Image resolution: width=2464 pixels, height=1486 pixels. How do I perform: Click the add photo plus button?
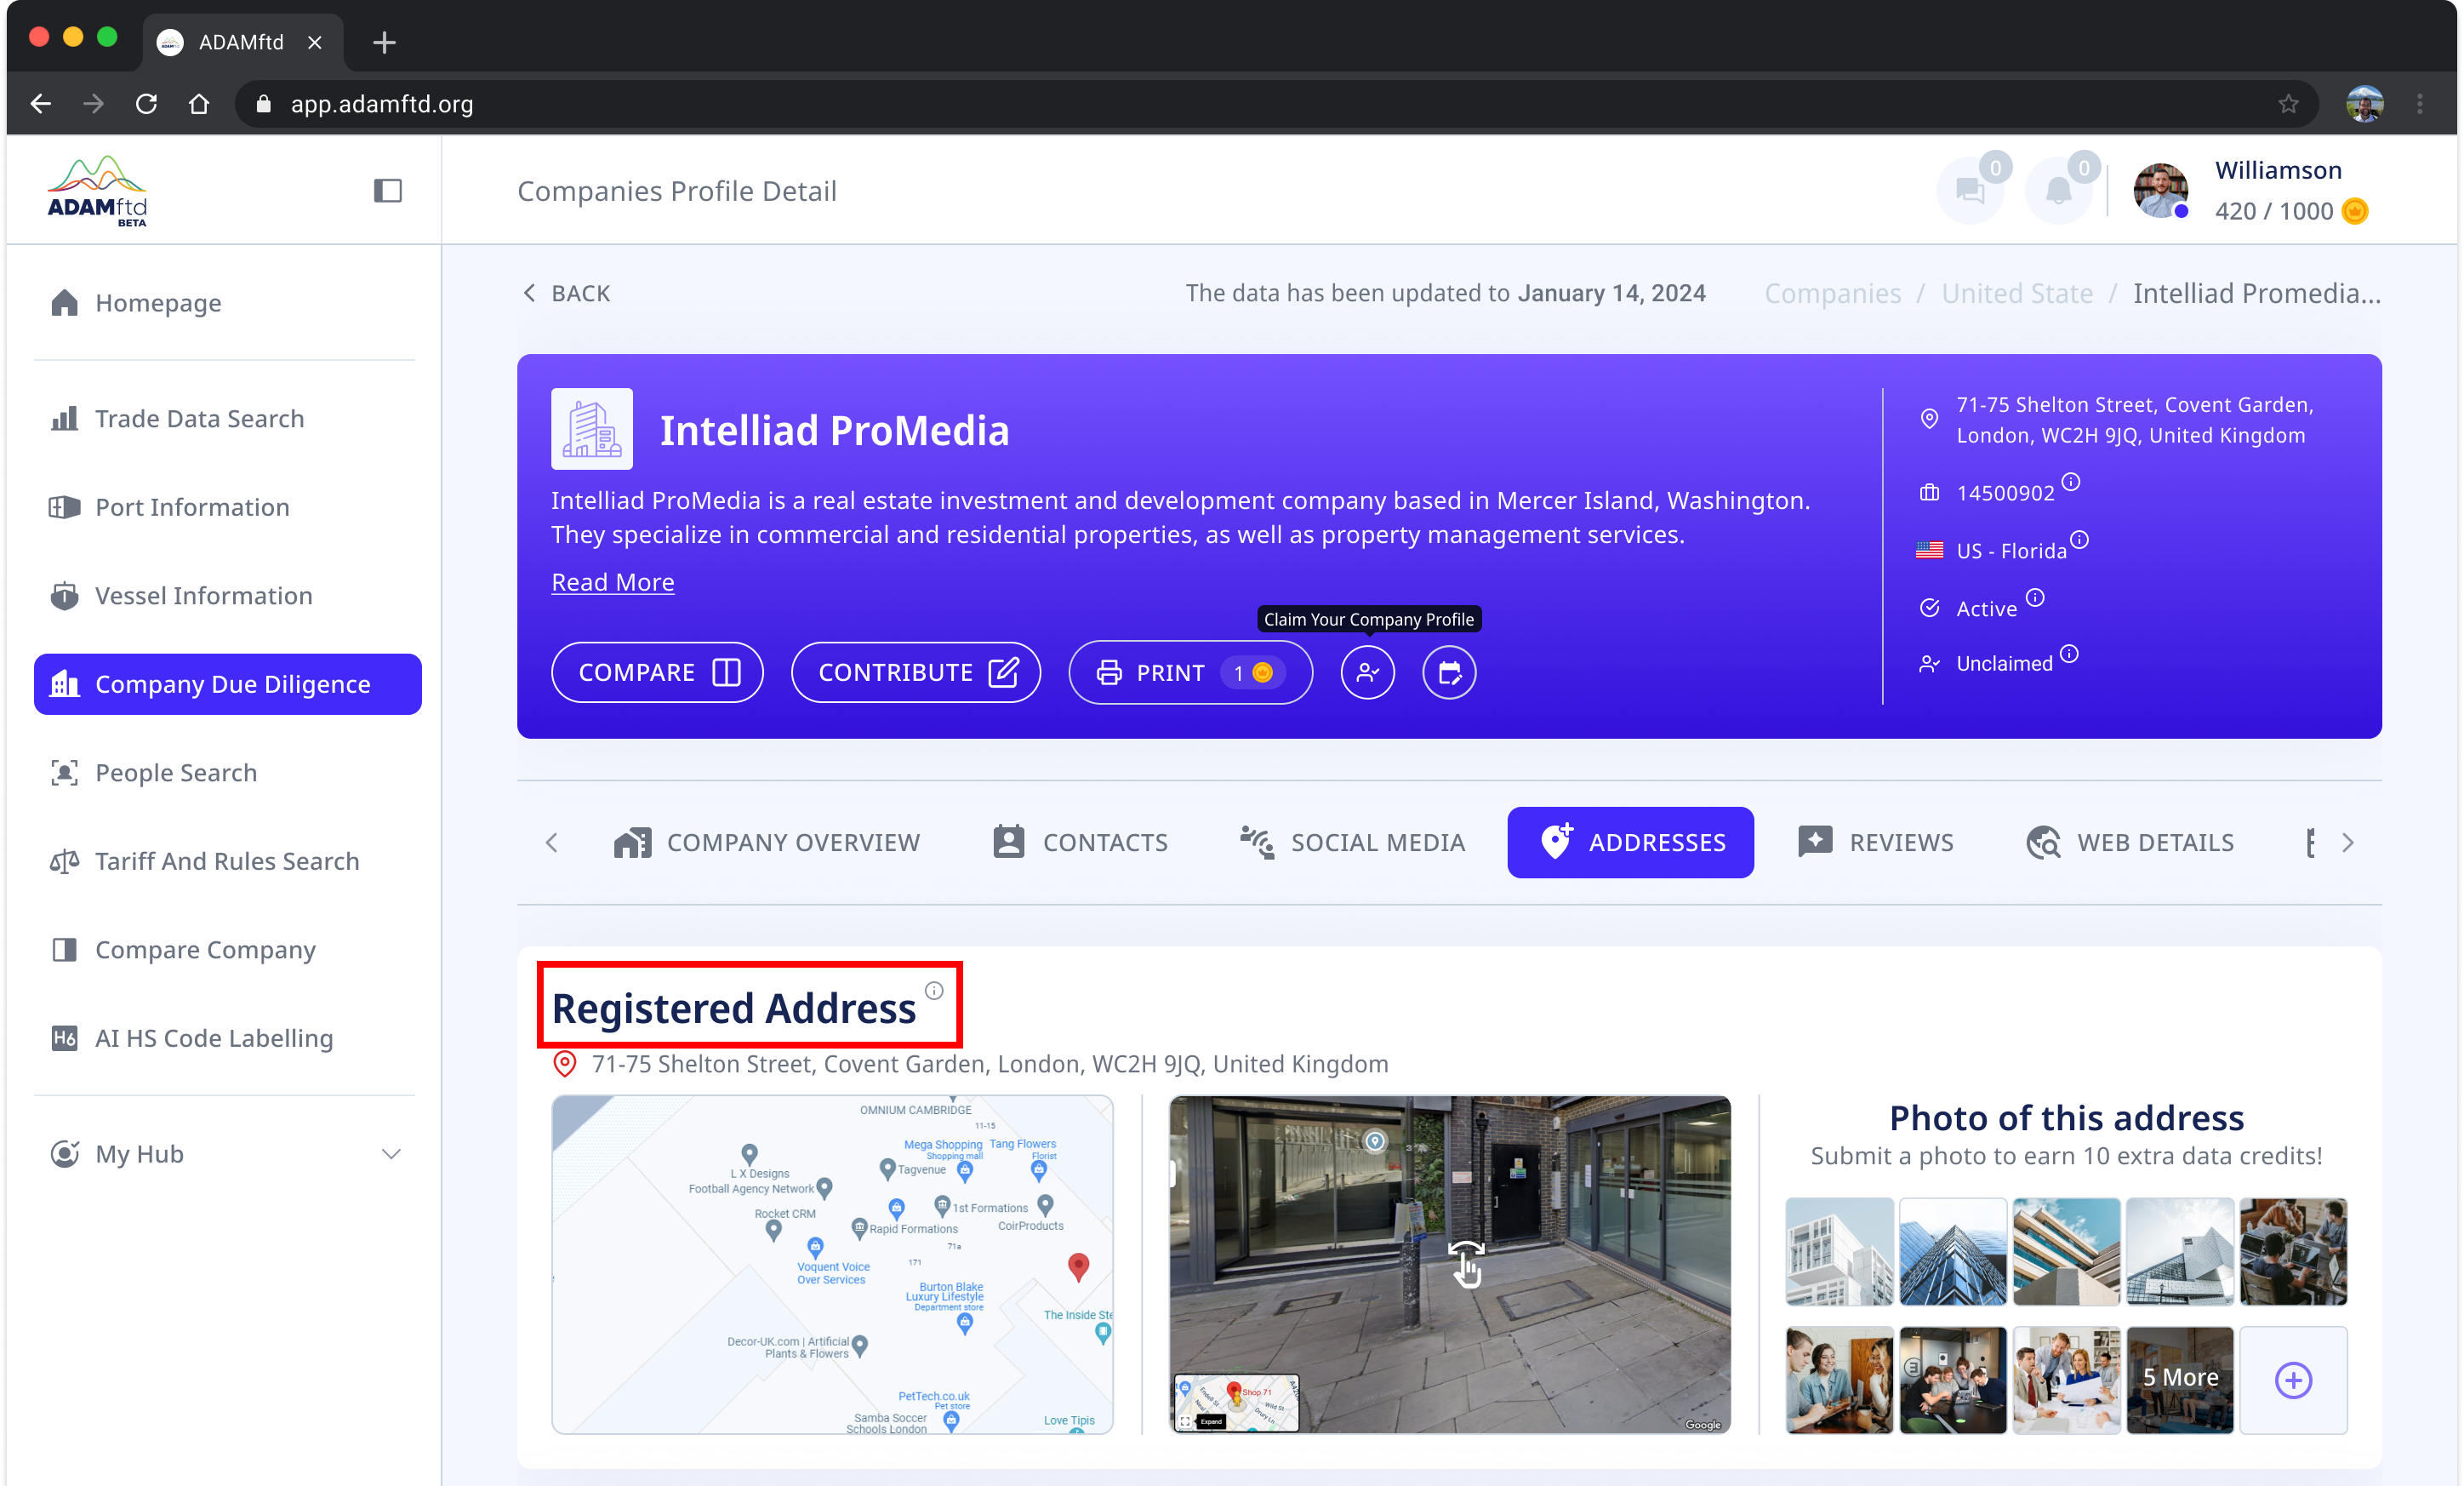coord(2293,1379)
